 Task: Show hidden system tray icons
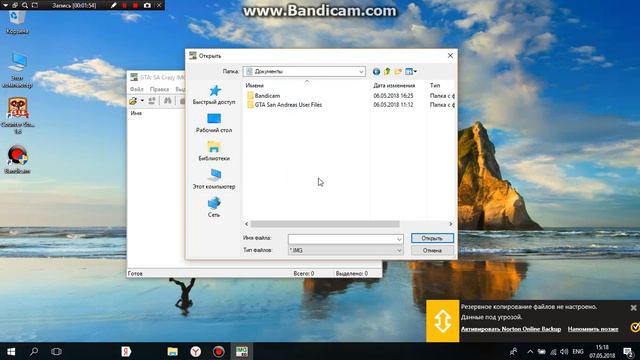point(530,351)
